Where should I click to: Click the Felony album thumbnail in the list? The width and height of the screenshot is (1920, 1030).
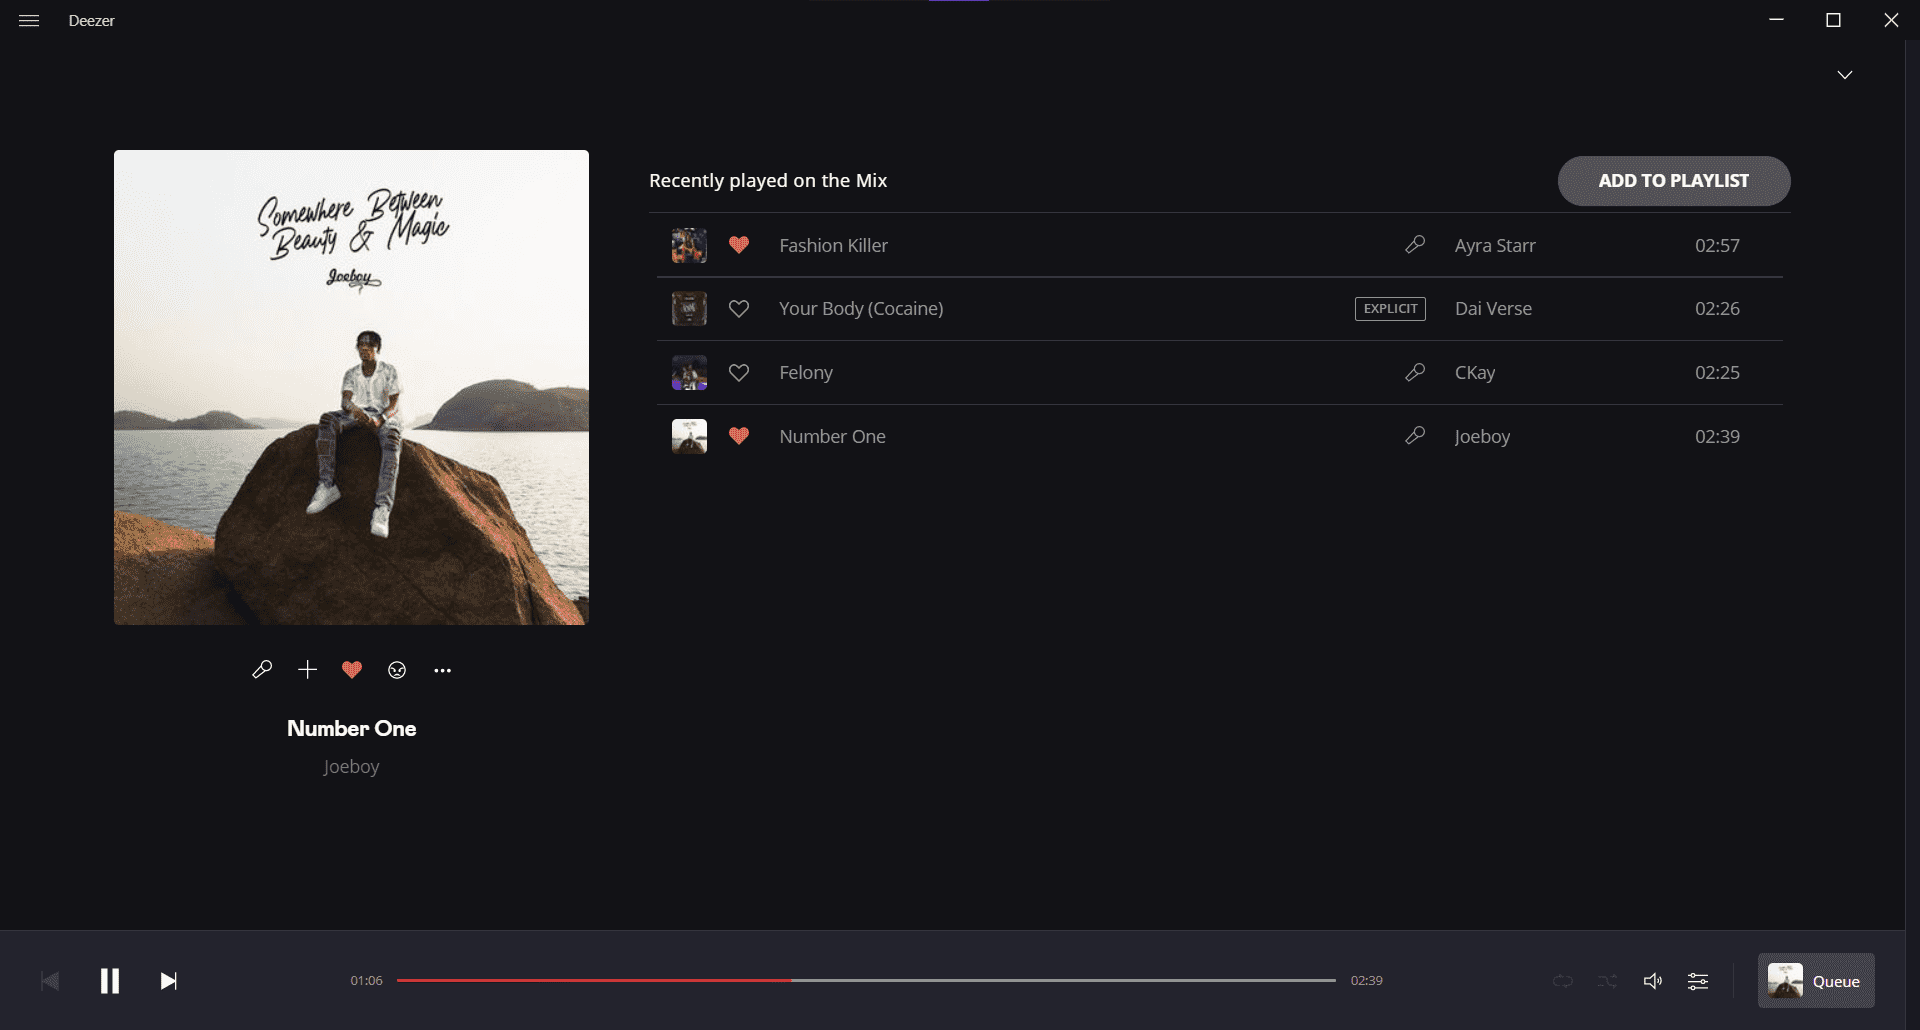pyautogui.click(x=689, y=373)
